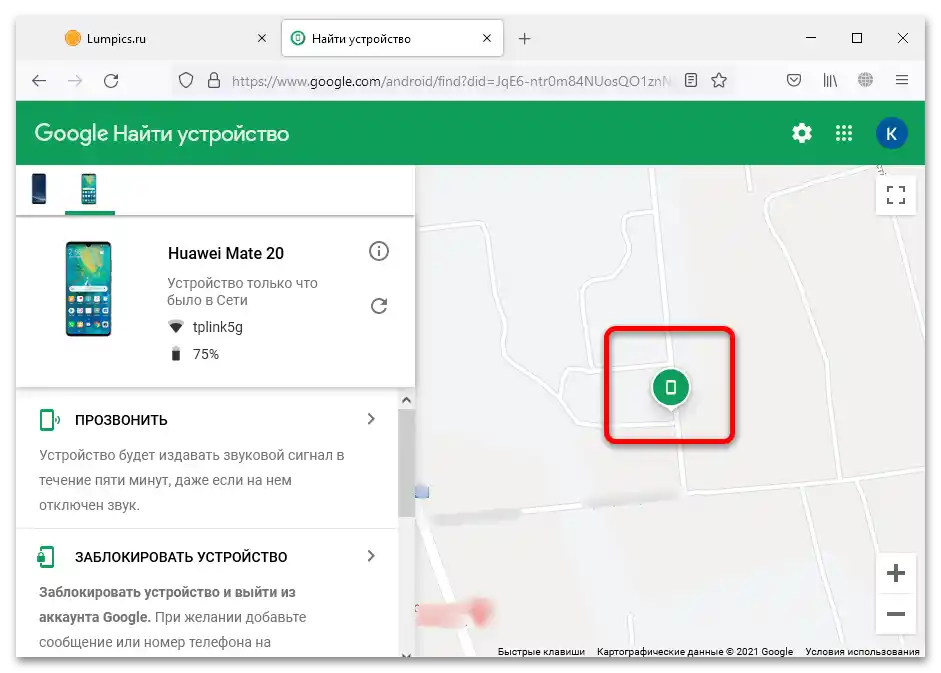Click 'Устройство только что было в Сети' status

(242, 292)
